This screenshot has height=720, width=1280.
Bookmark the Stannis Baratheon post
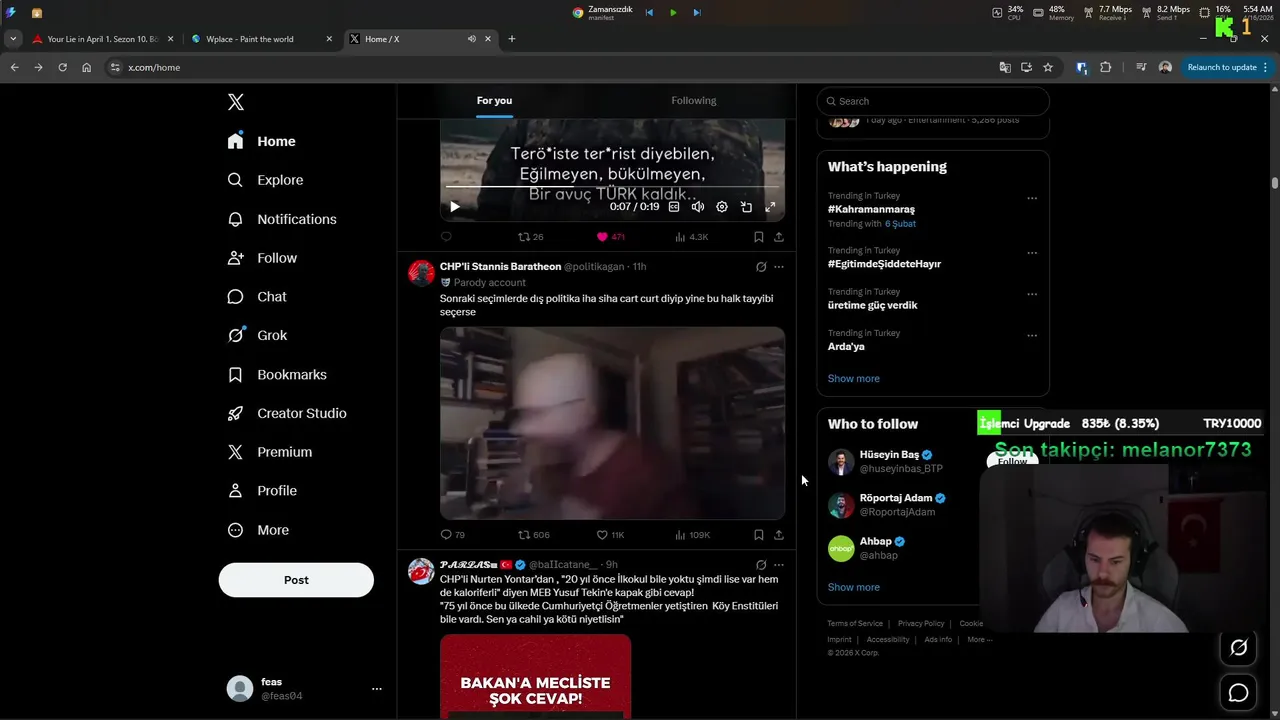[x=758, y=535]
